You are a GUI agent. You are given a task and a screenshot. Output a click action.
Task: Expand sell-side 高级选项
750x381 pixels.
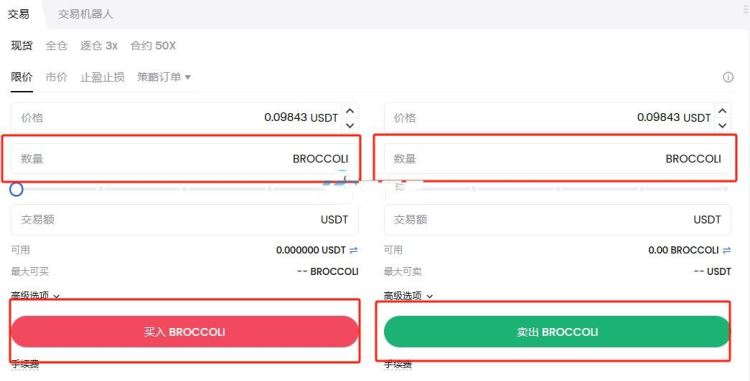408,296
